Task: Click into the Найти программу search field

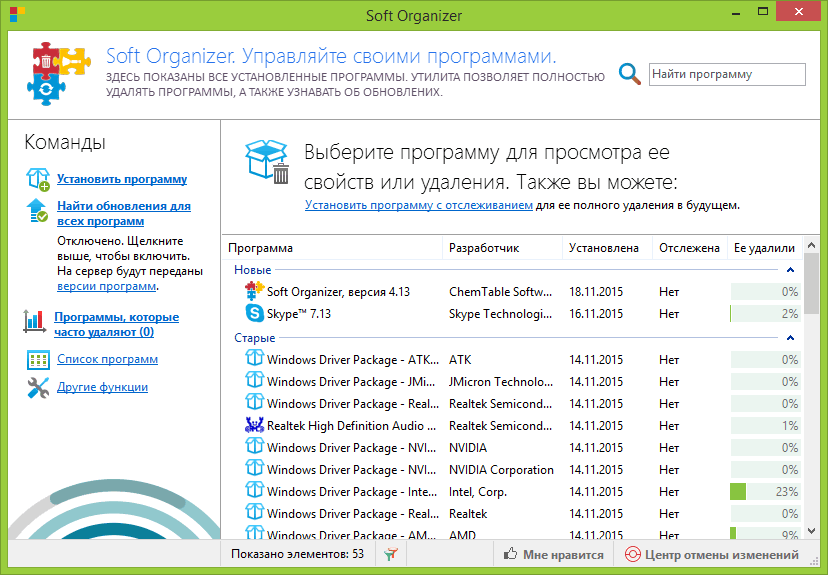Action: click(725, 74)
